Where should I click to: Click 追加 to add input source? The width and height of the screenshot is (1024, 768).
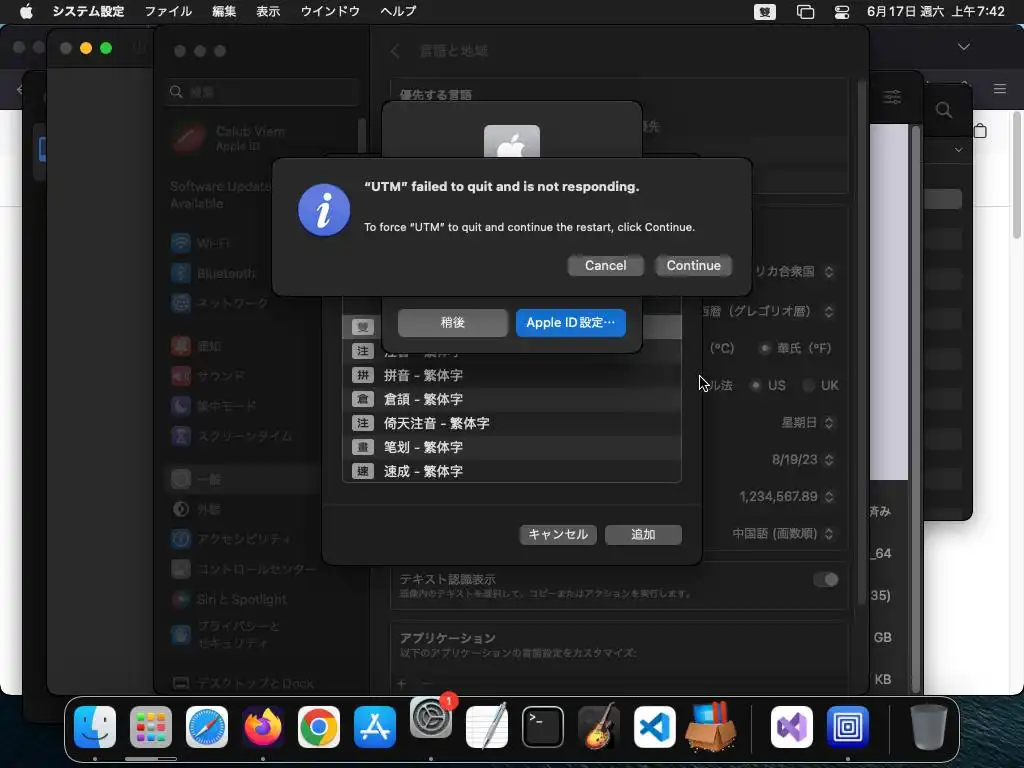tap(643, 534)
